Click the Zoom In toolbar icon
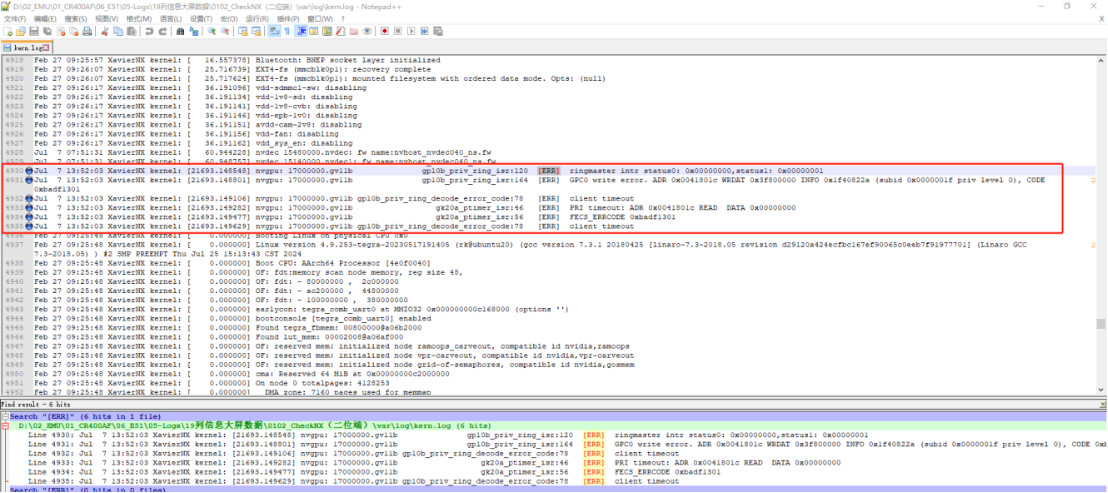1108x493 pixels. [x=211, y=31]
